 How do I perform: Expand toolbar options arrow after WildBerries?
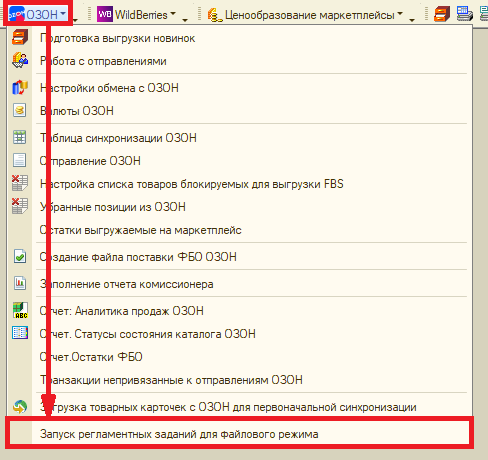pos(185,20)
